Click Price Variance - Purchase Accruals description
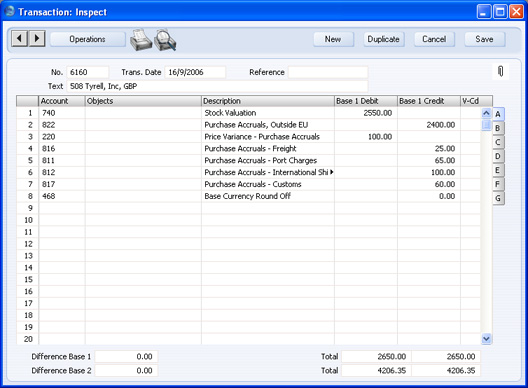Image resolution: width=528 pixels, height=388 pixels. tap(262, 137)
